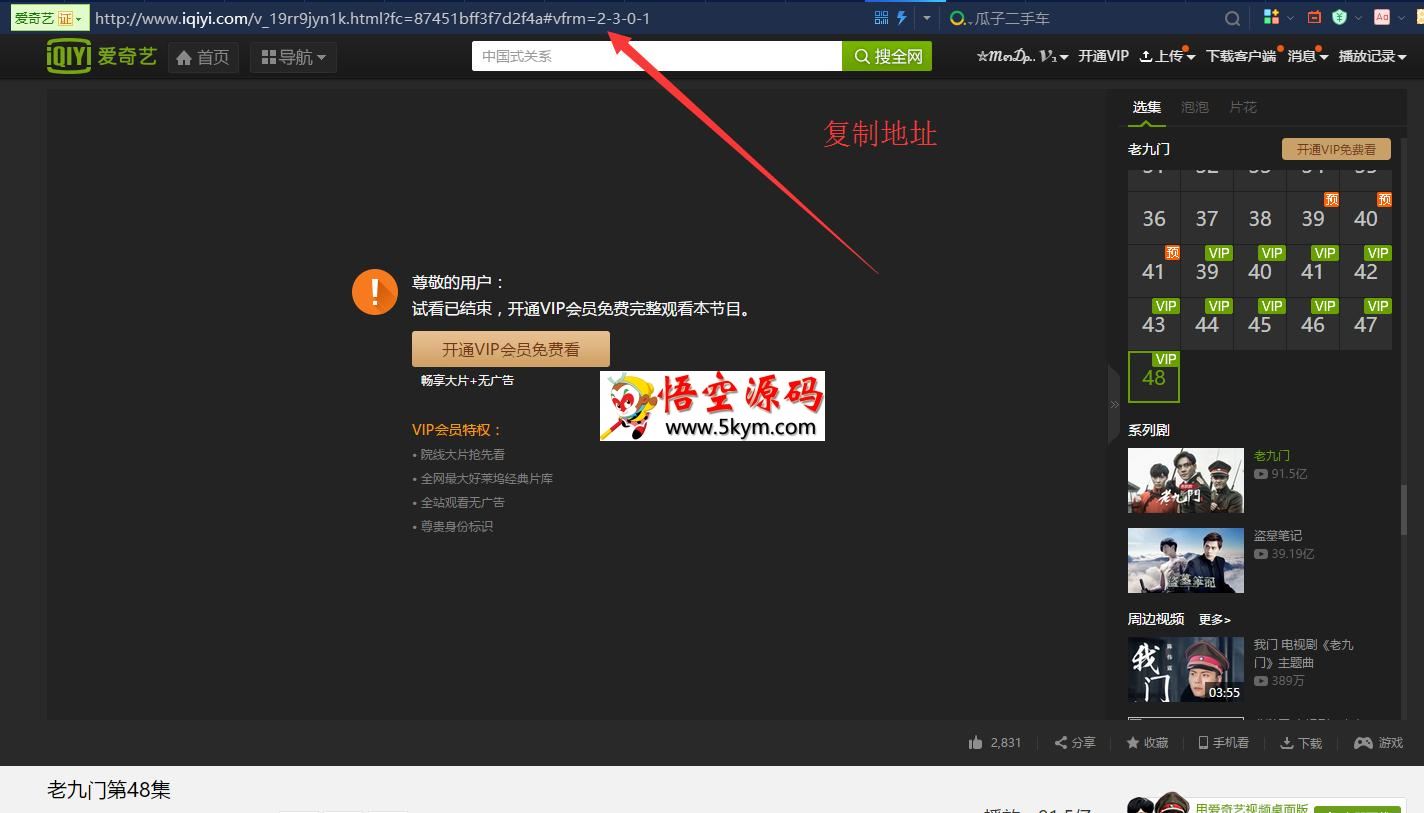Open the 老九门 series title link
Screen dimensions: 1424x813
point(1272,456)
